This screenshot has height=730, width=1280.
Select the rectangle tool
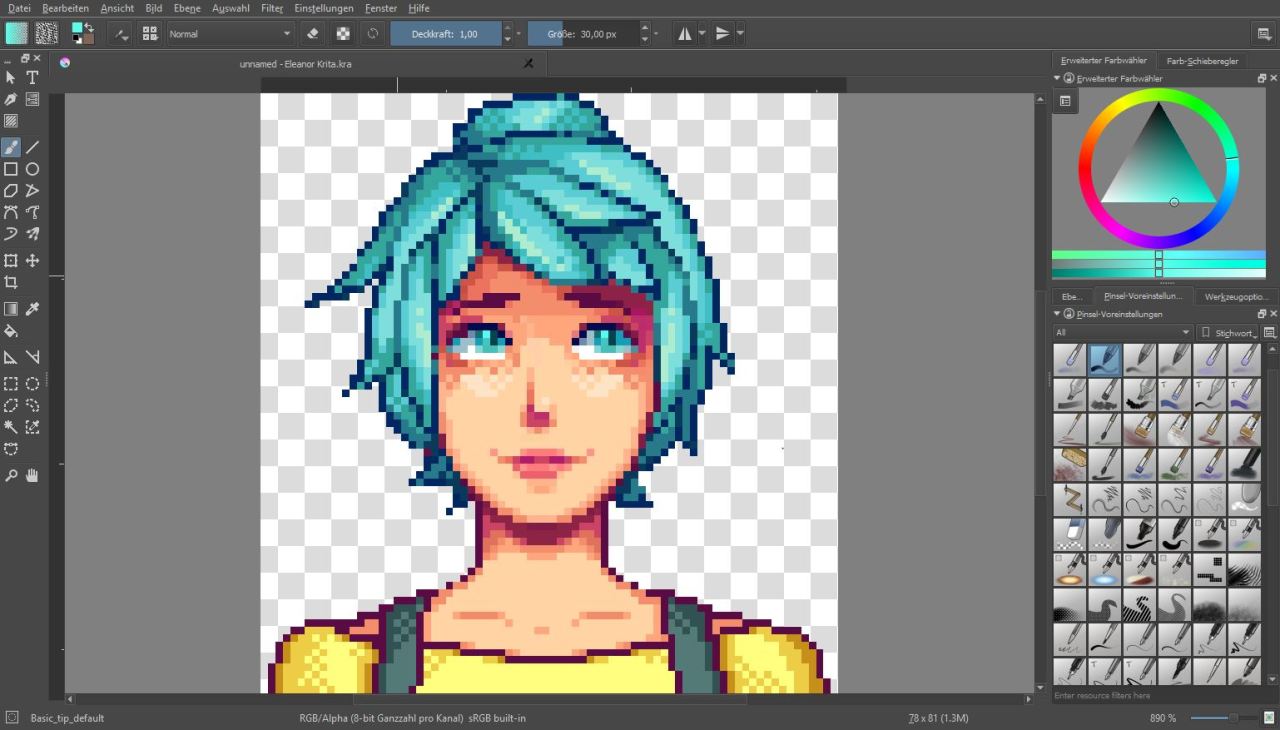point(11,169)
